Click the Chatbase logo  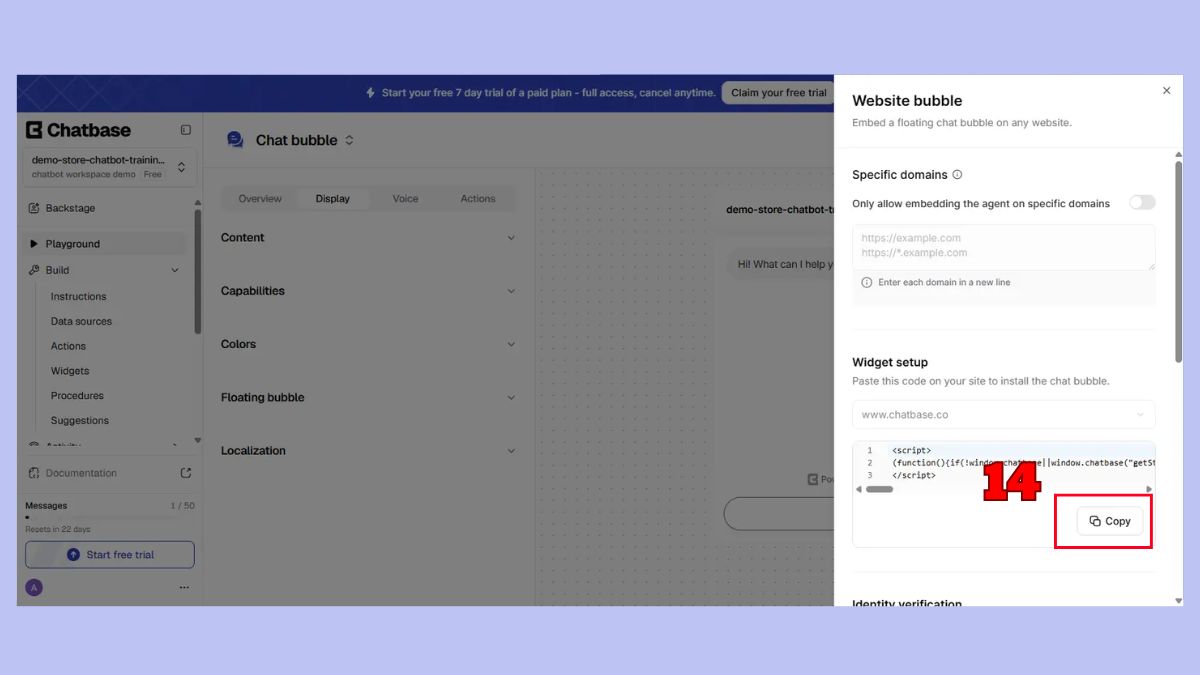click(78, 130)
